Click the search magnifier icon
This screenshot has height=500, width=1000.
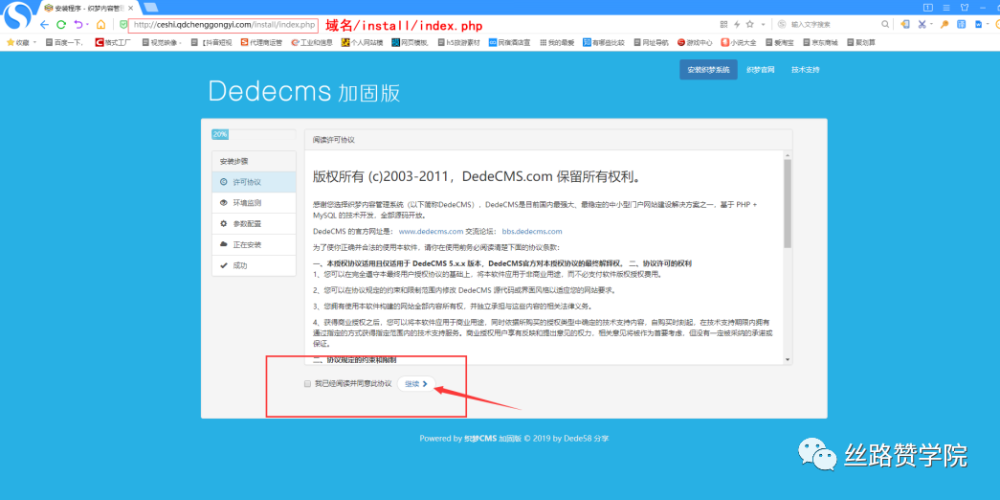885,24
